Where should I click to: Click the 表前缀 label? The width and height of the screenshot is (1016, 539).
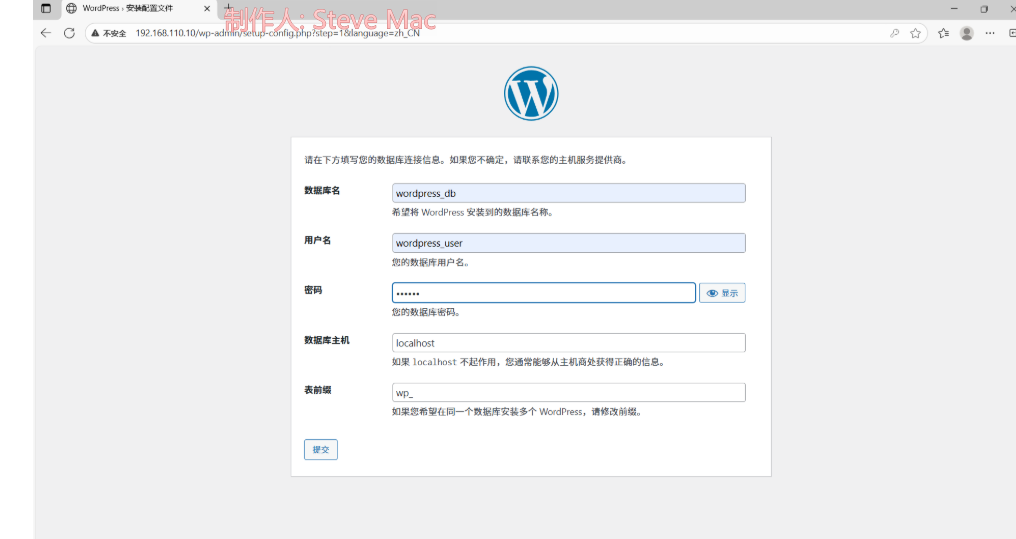[x=318, y=390]
